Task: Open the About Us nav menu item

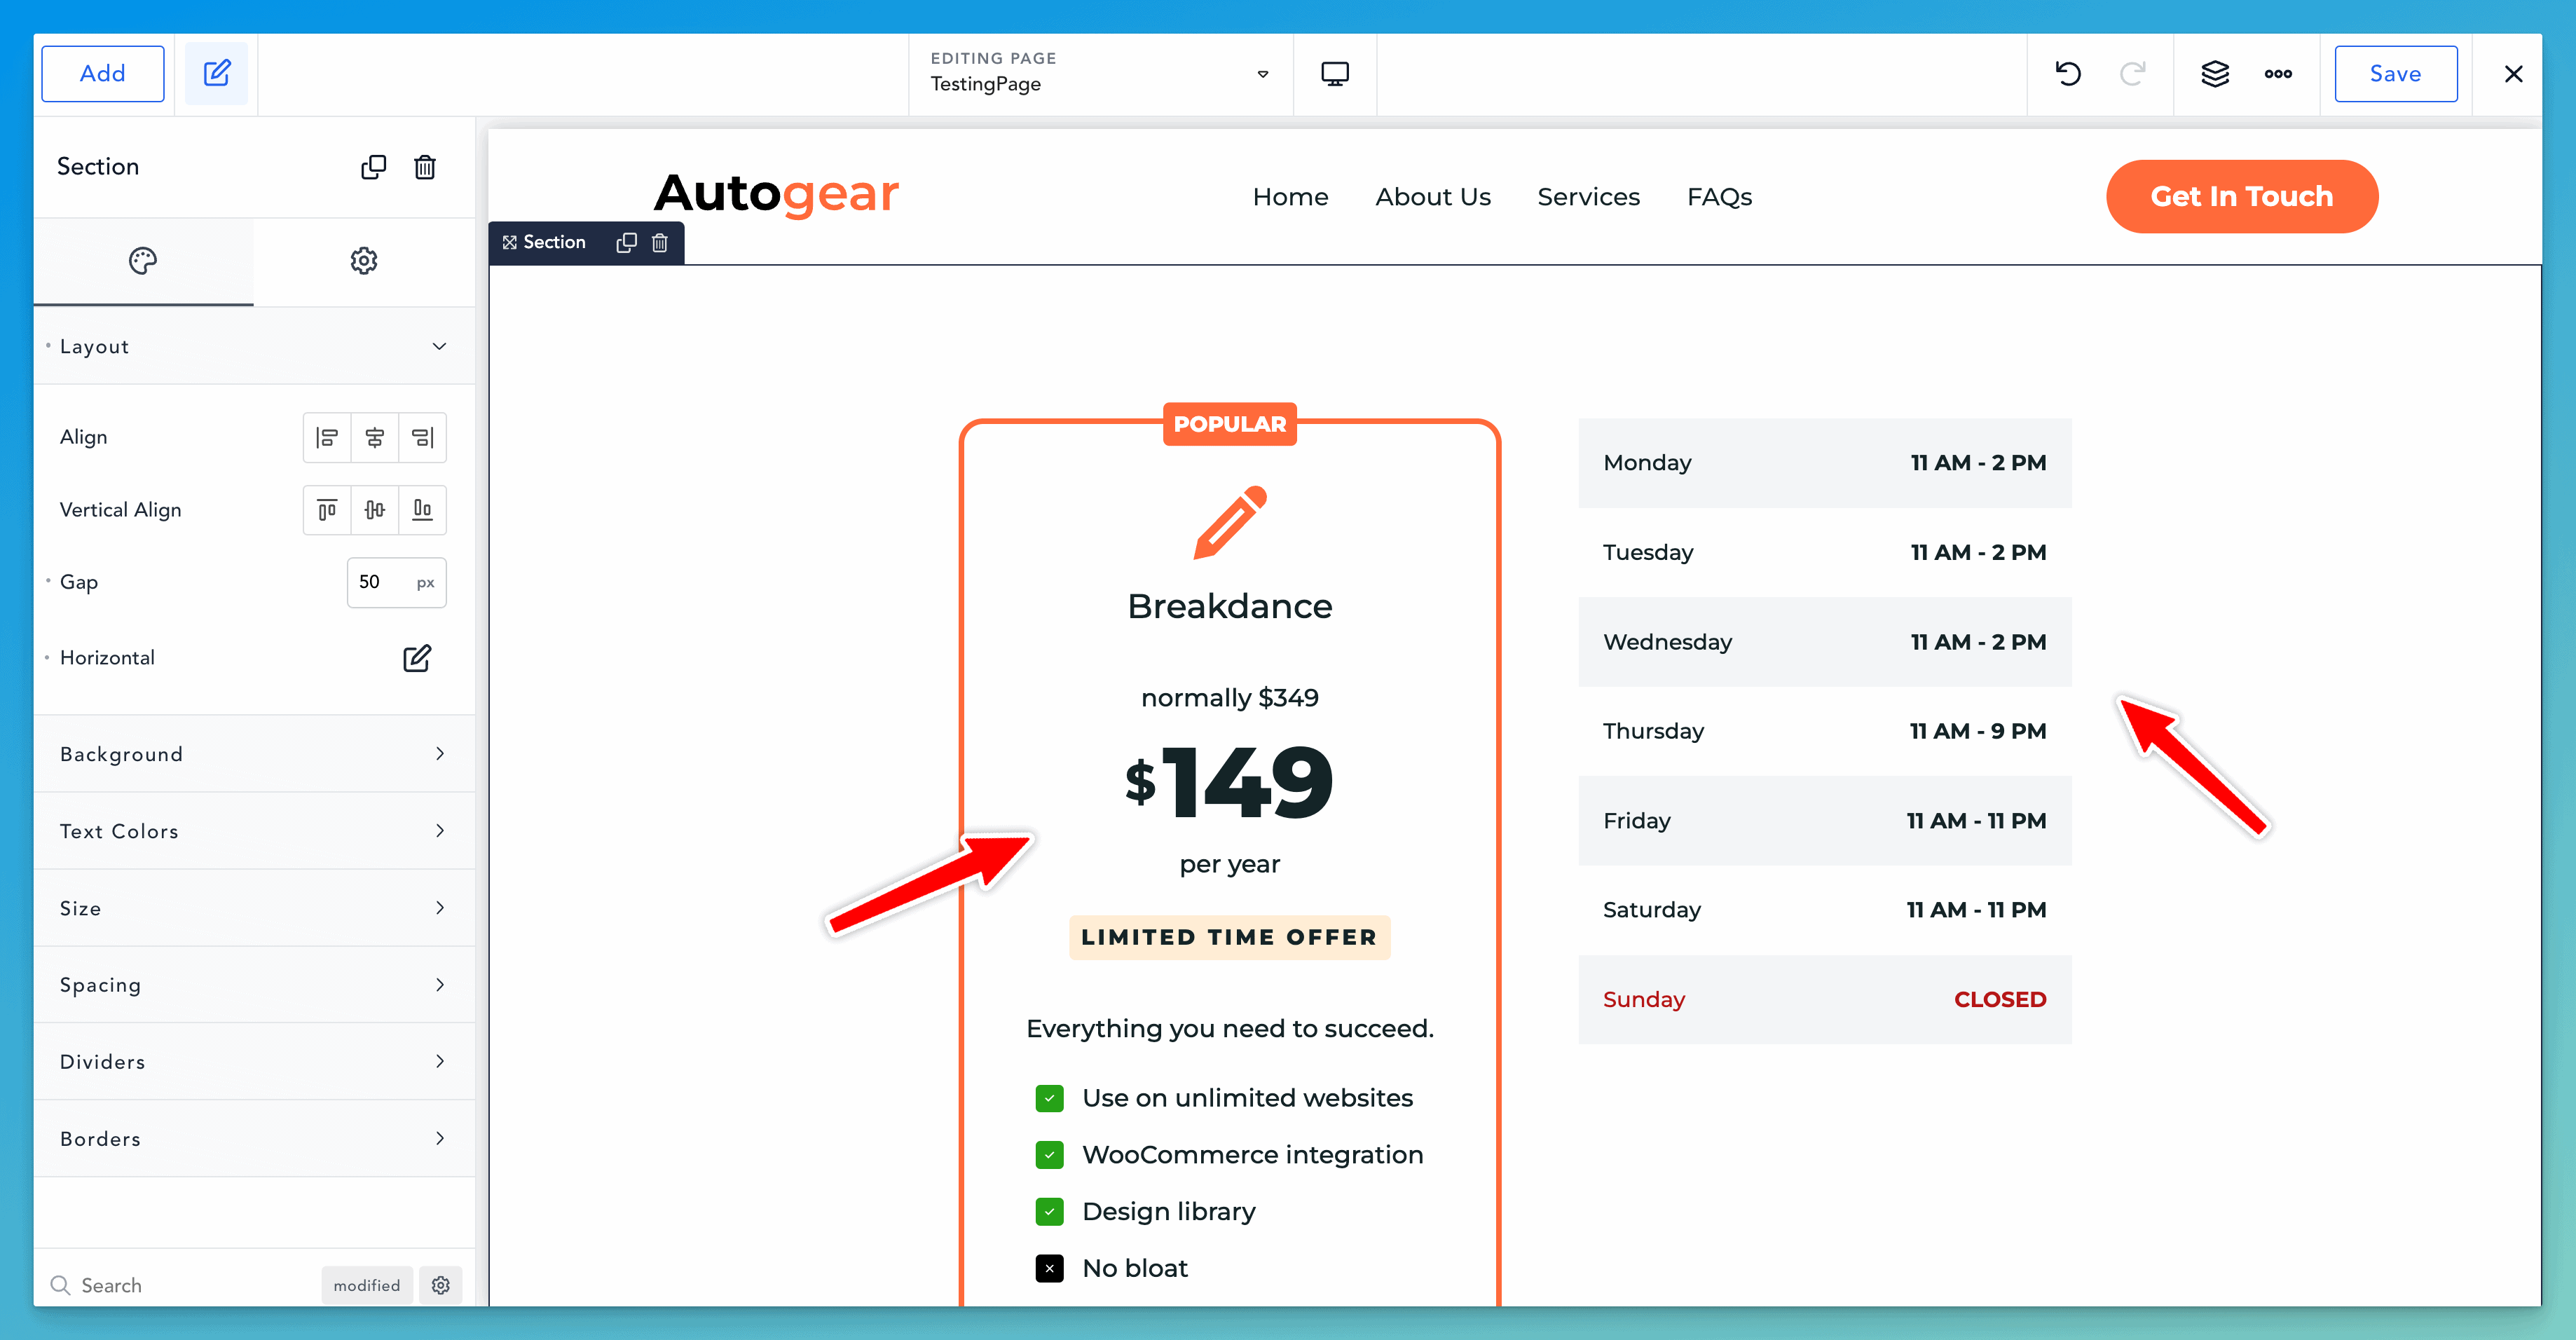Action: [1432, 197]
